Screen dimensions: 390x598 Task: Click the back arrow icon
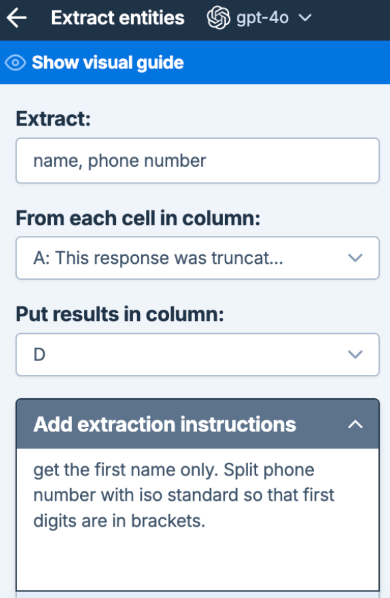pos(17,18)
